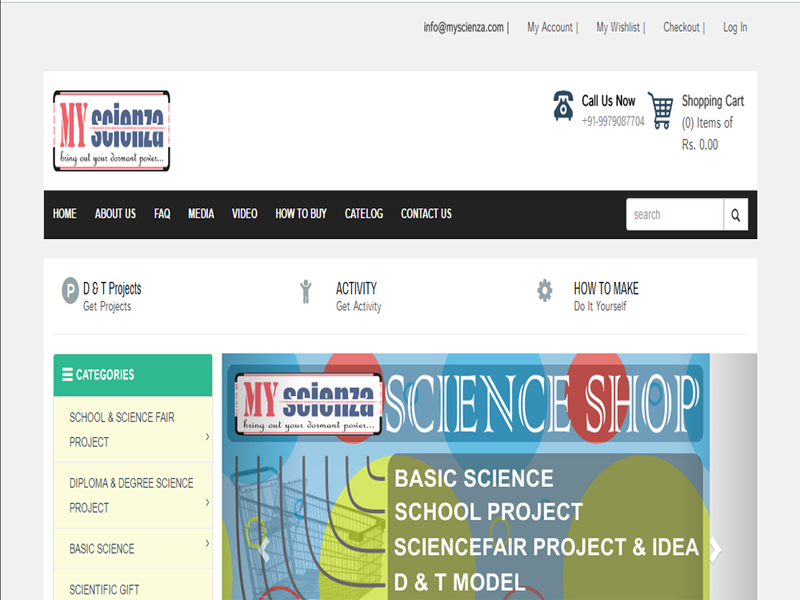The height and width of the screenshot is (600, 800).
Task: Advance the banner slider to next slide
Action: click(x=715, y=549)
